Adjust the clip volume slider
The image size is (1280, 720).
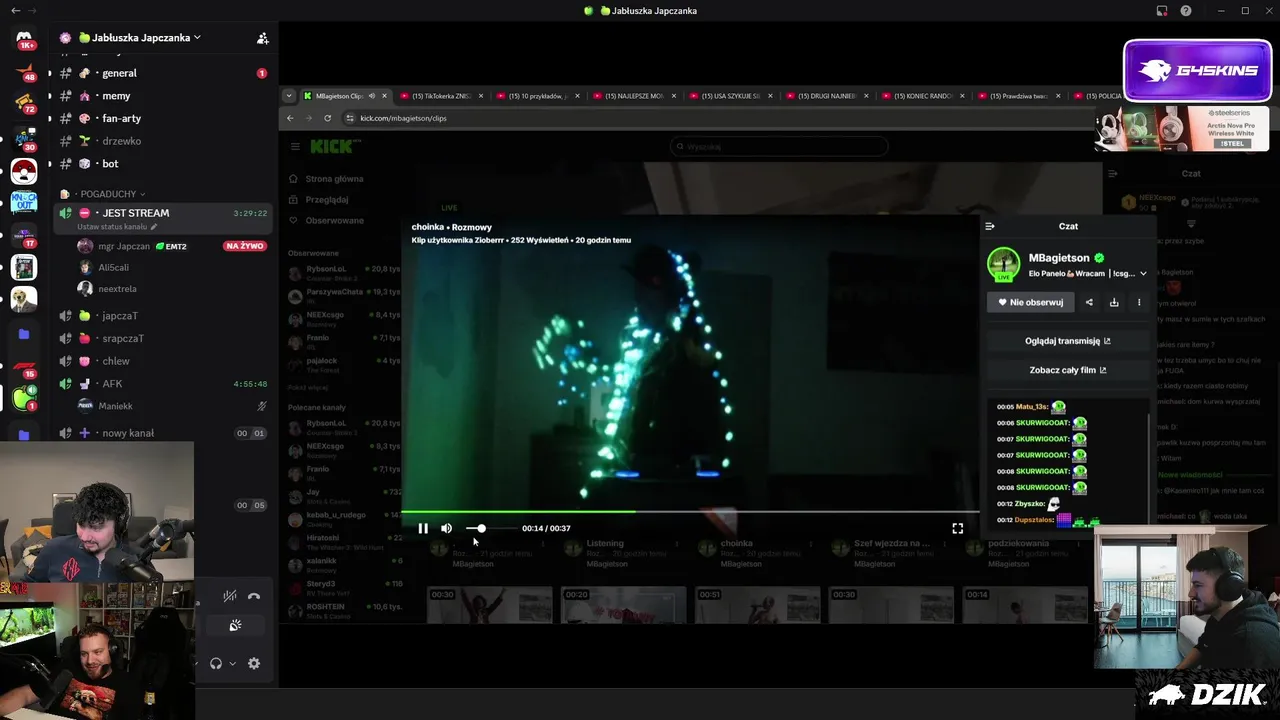click(x=490, y=528)
